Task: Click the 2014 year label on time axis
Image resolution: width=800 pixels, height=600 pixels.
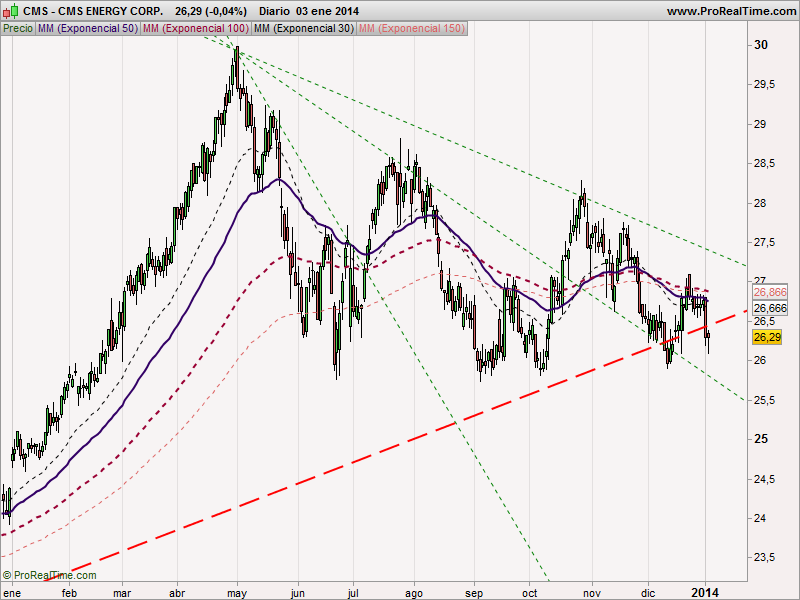Action: (705, 593)
